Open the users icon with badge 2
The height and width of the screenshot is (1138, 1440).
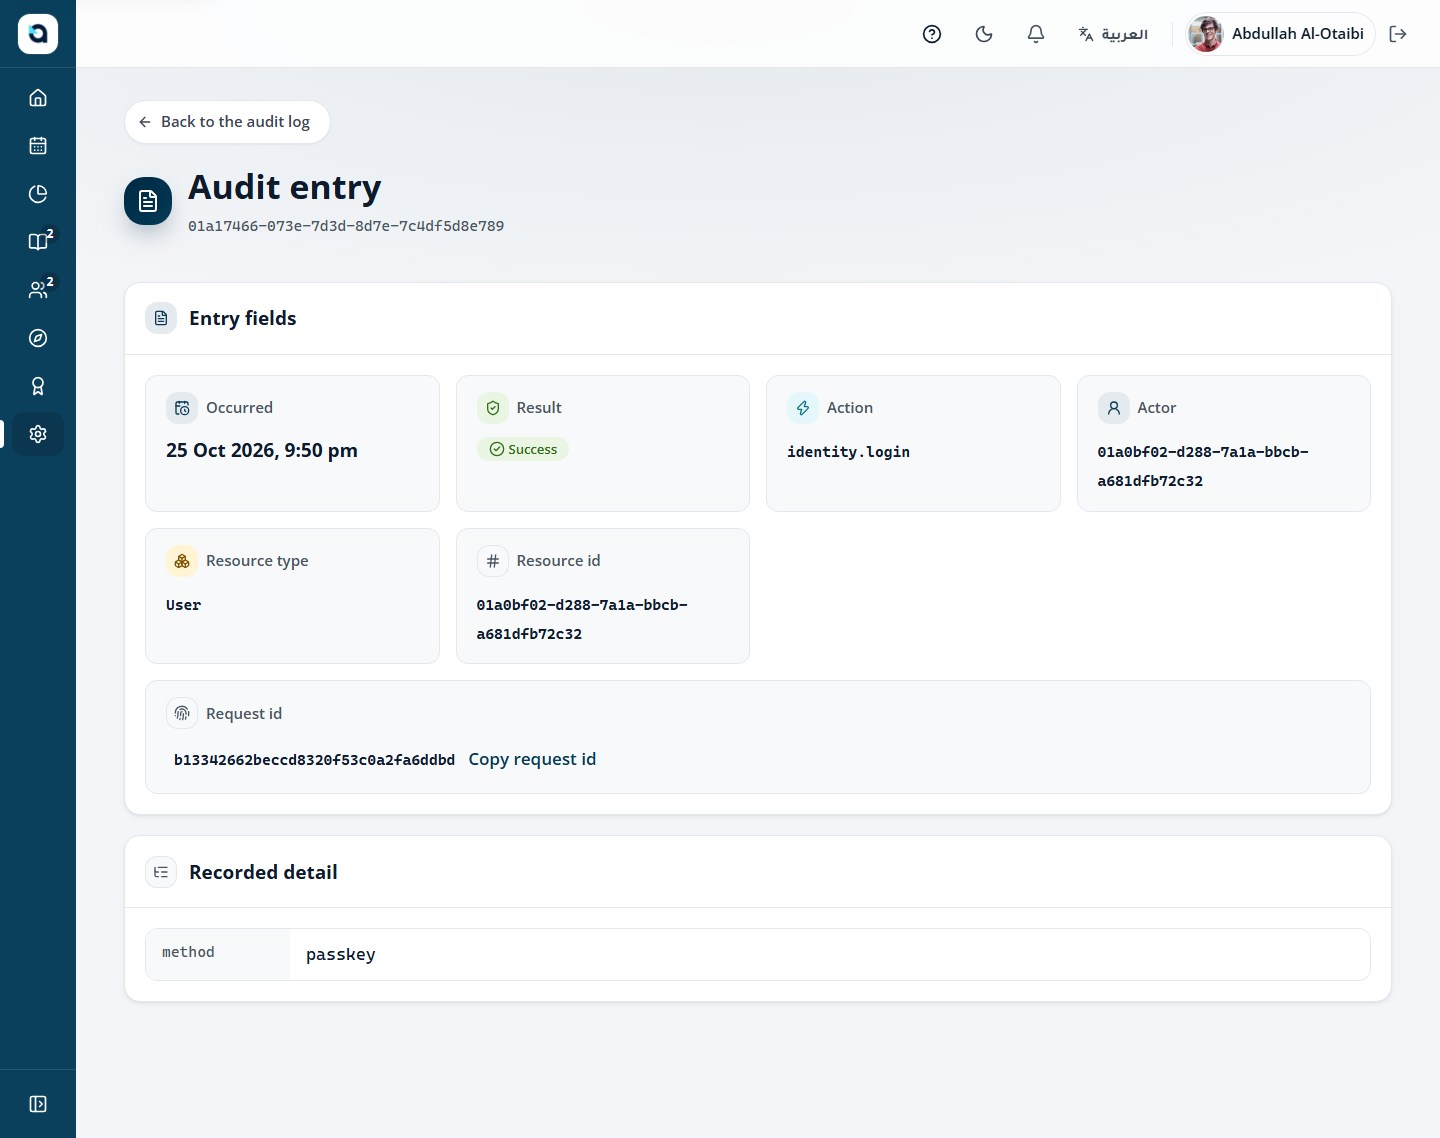coord(38,290)
